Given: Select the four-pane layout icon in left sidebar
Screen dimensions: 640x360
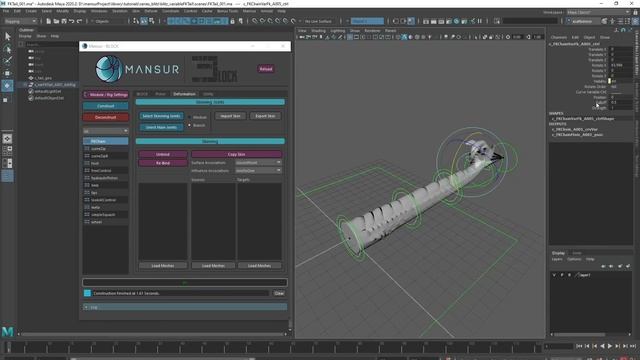Looking at the screenshot, I should [7, 151].
